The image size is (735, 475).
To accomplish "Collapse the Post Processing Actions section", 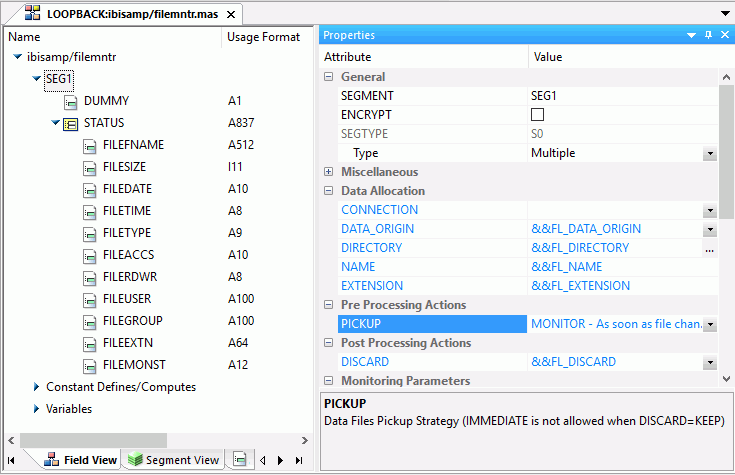I will 329,343.
